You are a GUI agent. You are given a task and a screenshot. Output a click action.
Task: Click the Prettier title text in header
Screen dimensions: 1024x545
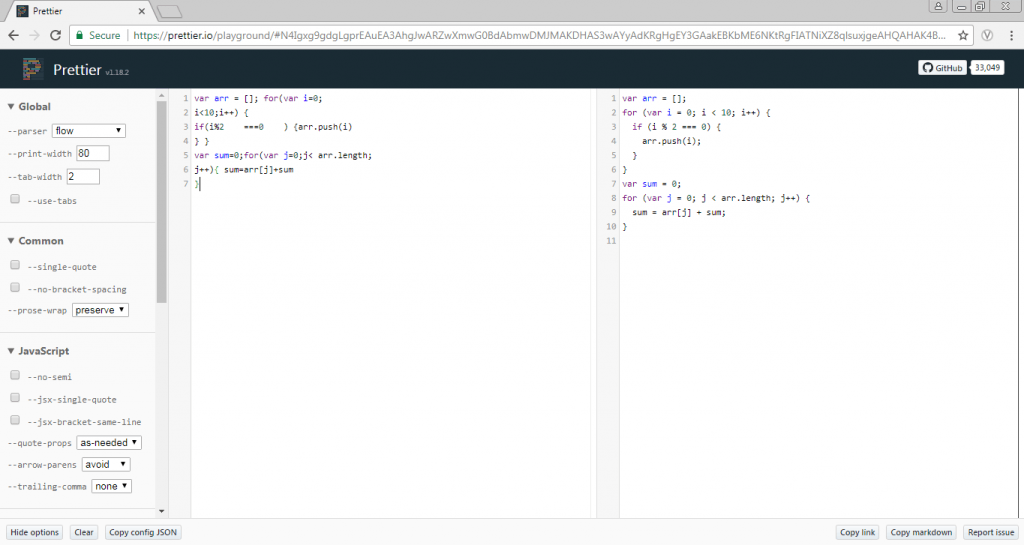77,70
